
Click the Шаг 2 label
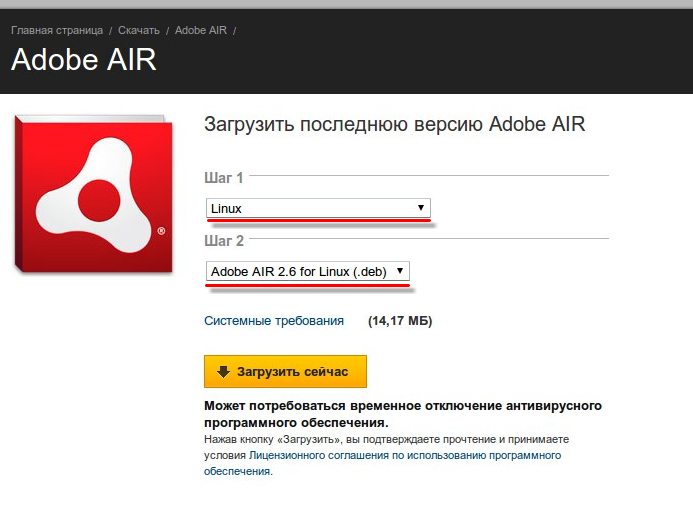tap(224, 240)
